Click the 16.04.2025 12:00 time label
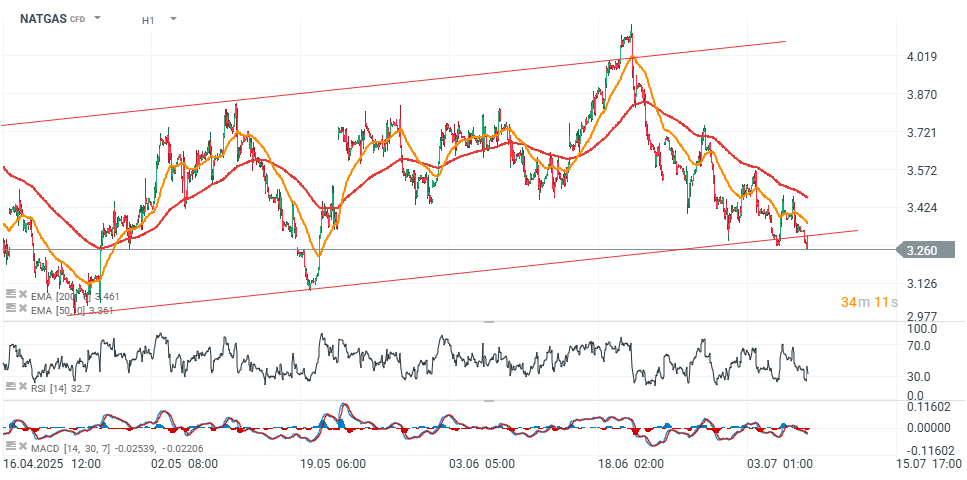 click(x=51, y=463)
